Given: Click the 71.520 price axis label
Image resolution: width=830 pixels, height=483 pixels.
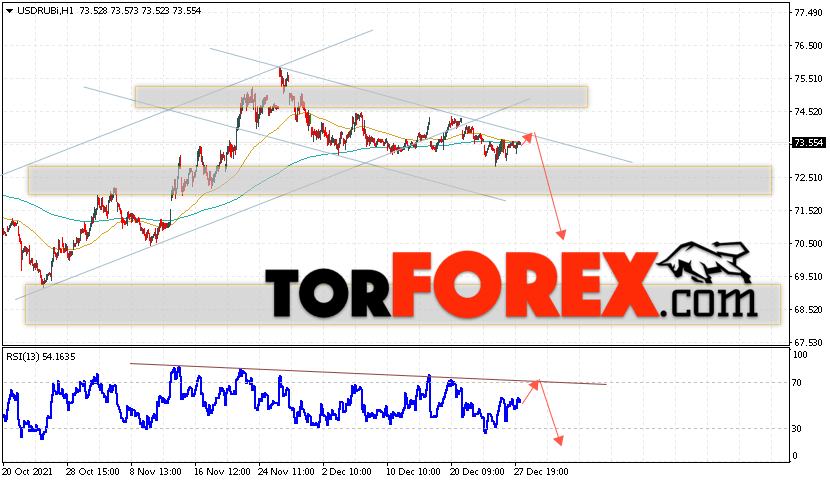Looking at the screenshot, I should [808, 211].
